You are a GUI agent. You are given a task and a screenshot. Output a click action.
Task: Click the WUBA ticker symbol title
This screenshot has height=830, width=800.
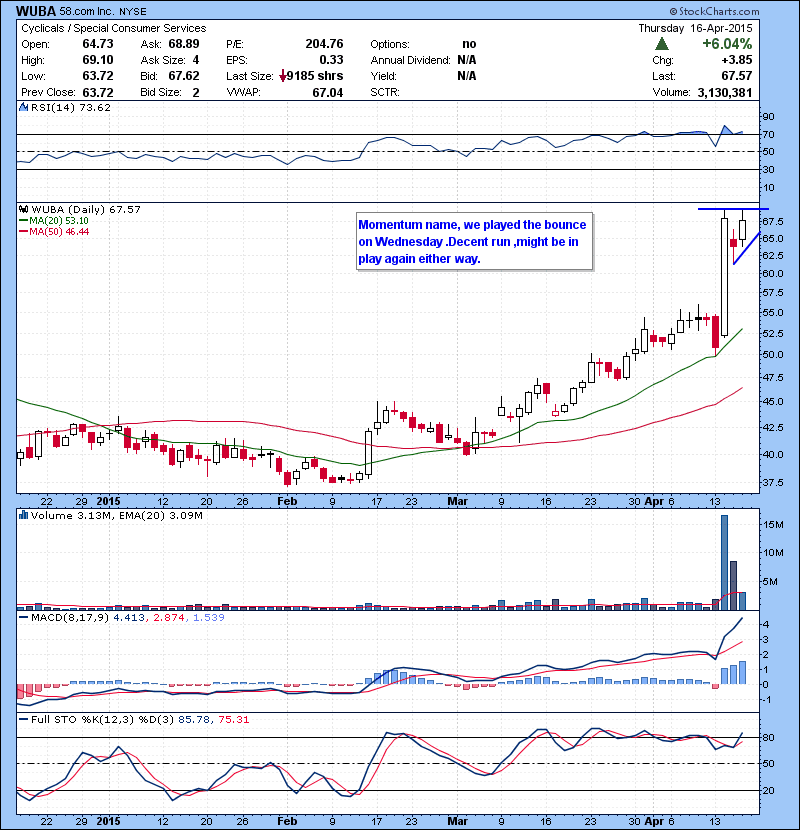(x=36, y=11)
